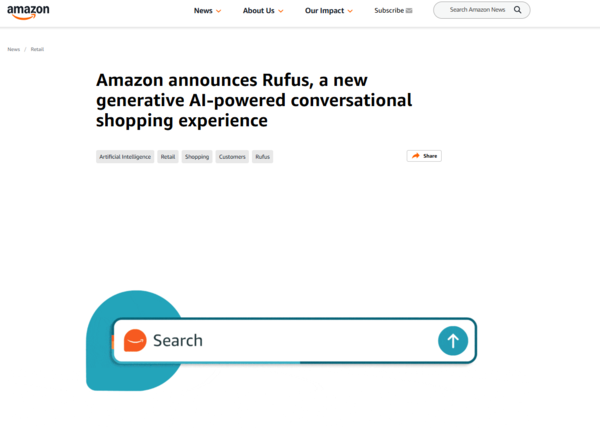The height and width of the screenshot is (428, 600).
Task: Go to the News breadcrumb
Action: pos(14,49)
